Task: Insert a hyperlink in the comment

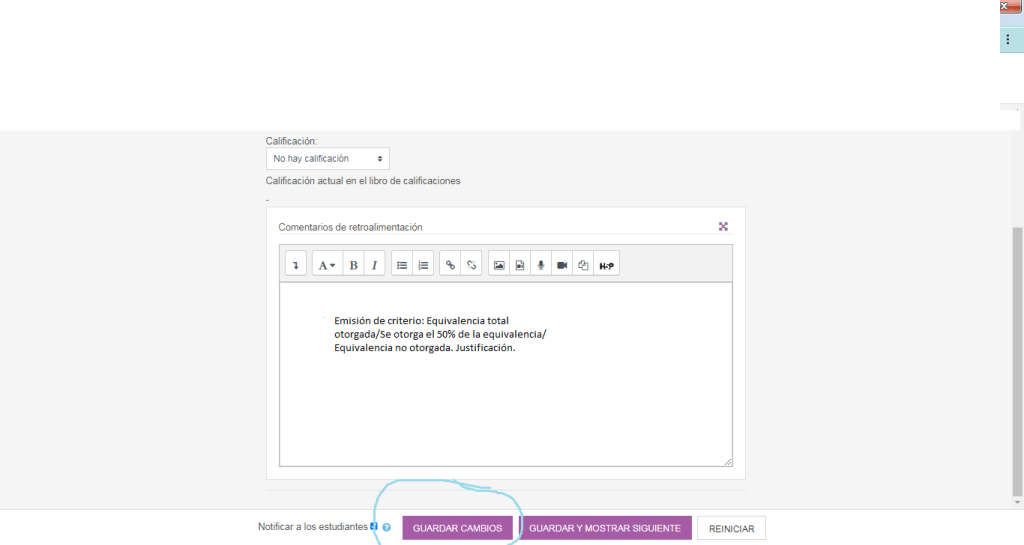Action: (x=451, y=265)
